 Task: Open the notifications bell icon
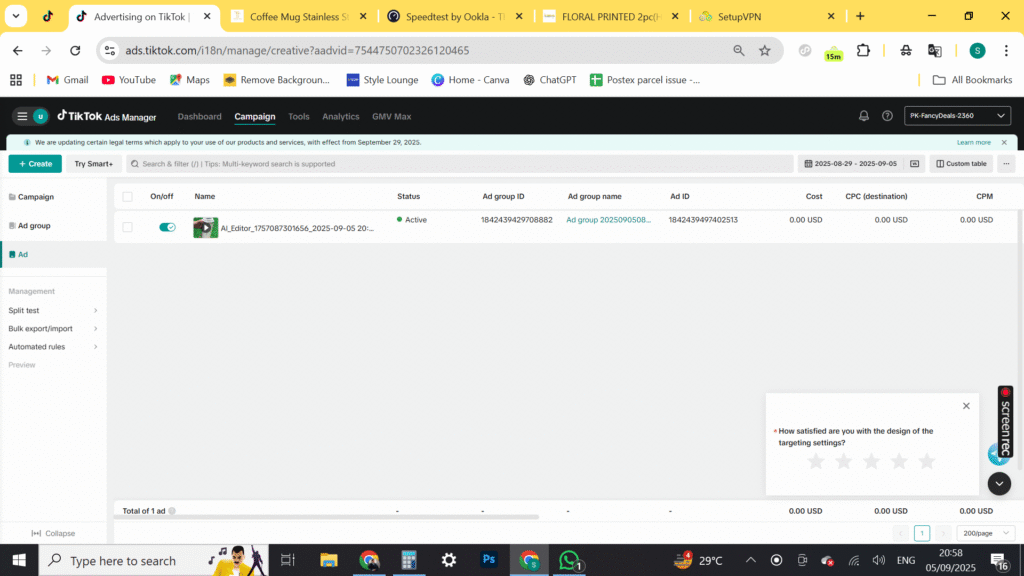click(864, 116)
